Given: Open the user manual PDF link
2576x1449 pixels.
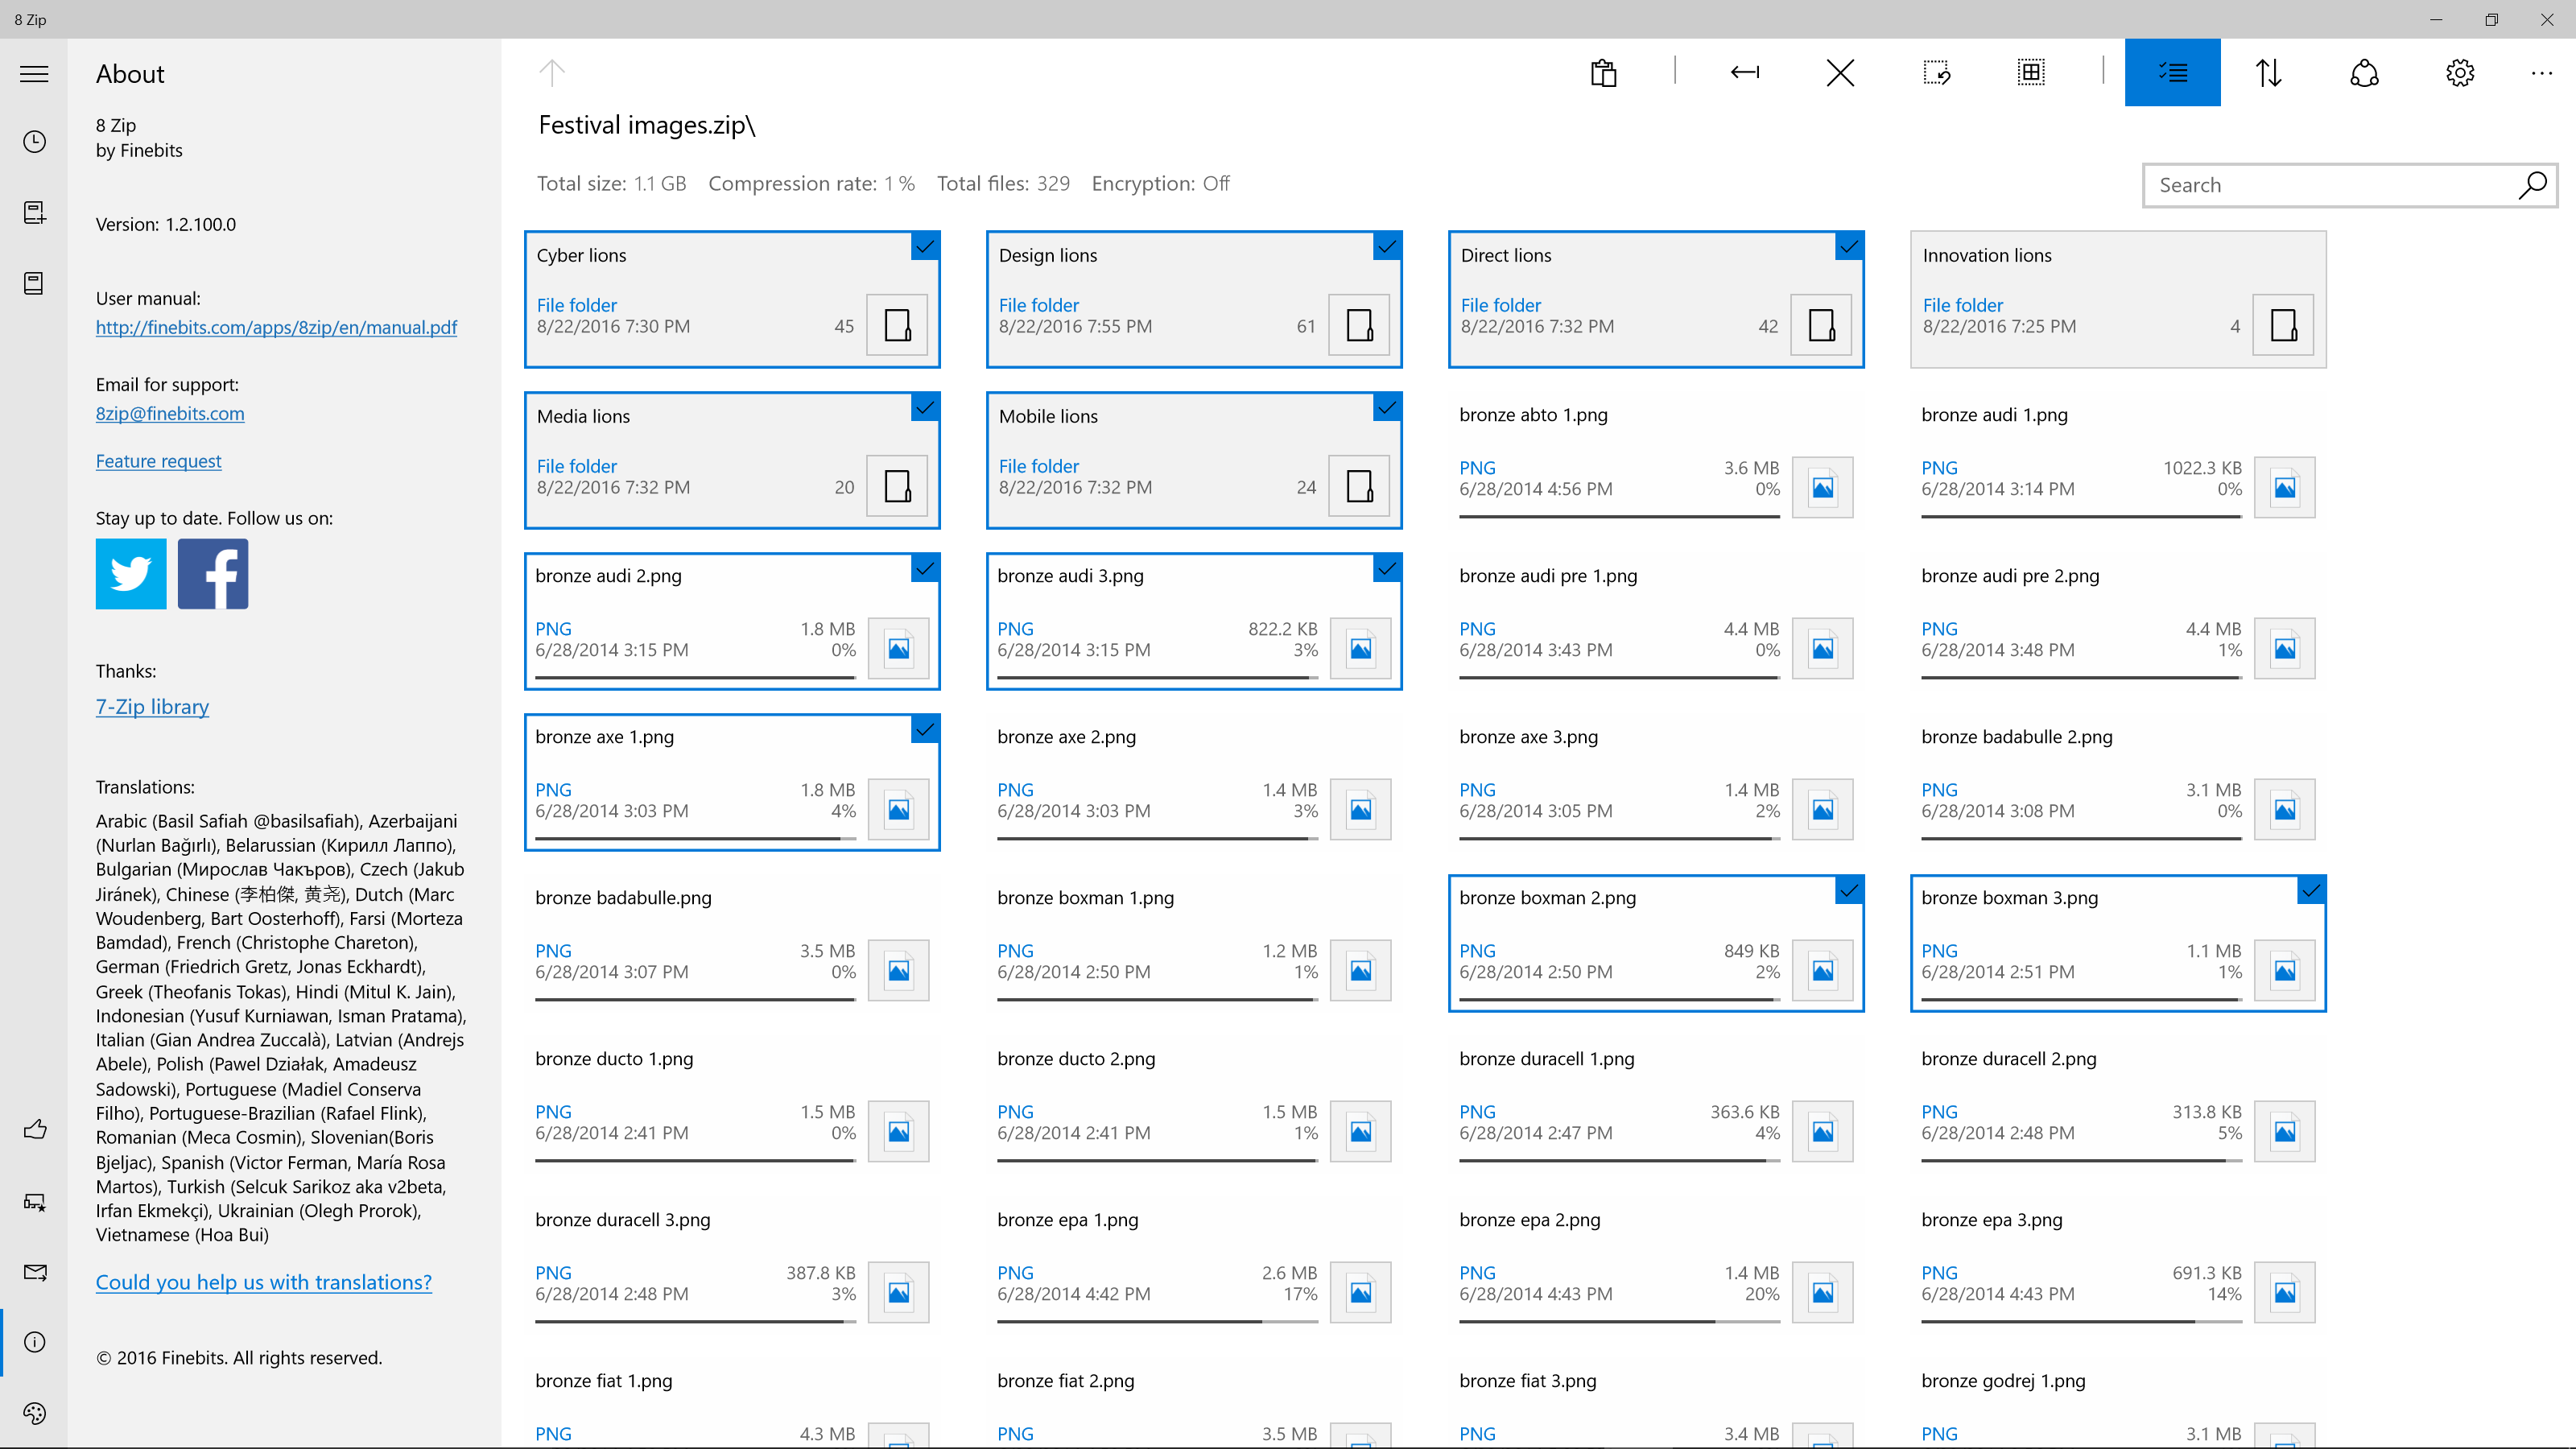Looking at the screenshot, I should point(276,327).
